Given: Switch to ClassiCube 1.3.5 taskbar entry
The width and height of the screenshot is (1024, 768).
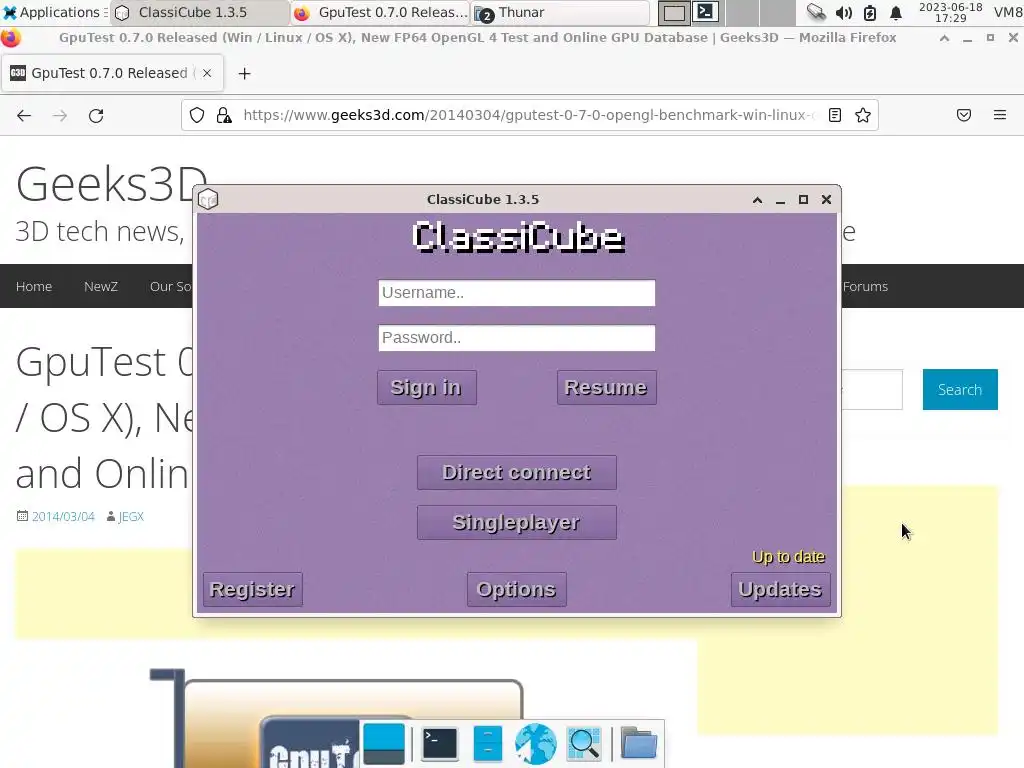Looking at the screenshot, I should (x=199, y=12).
